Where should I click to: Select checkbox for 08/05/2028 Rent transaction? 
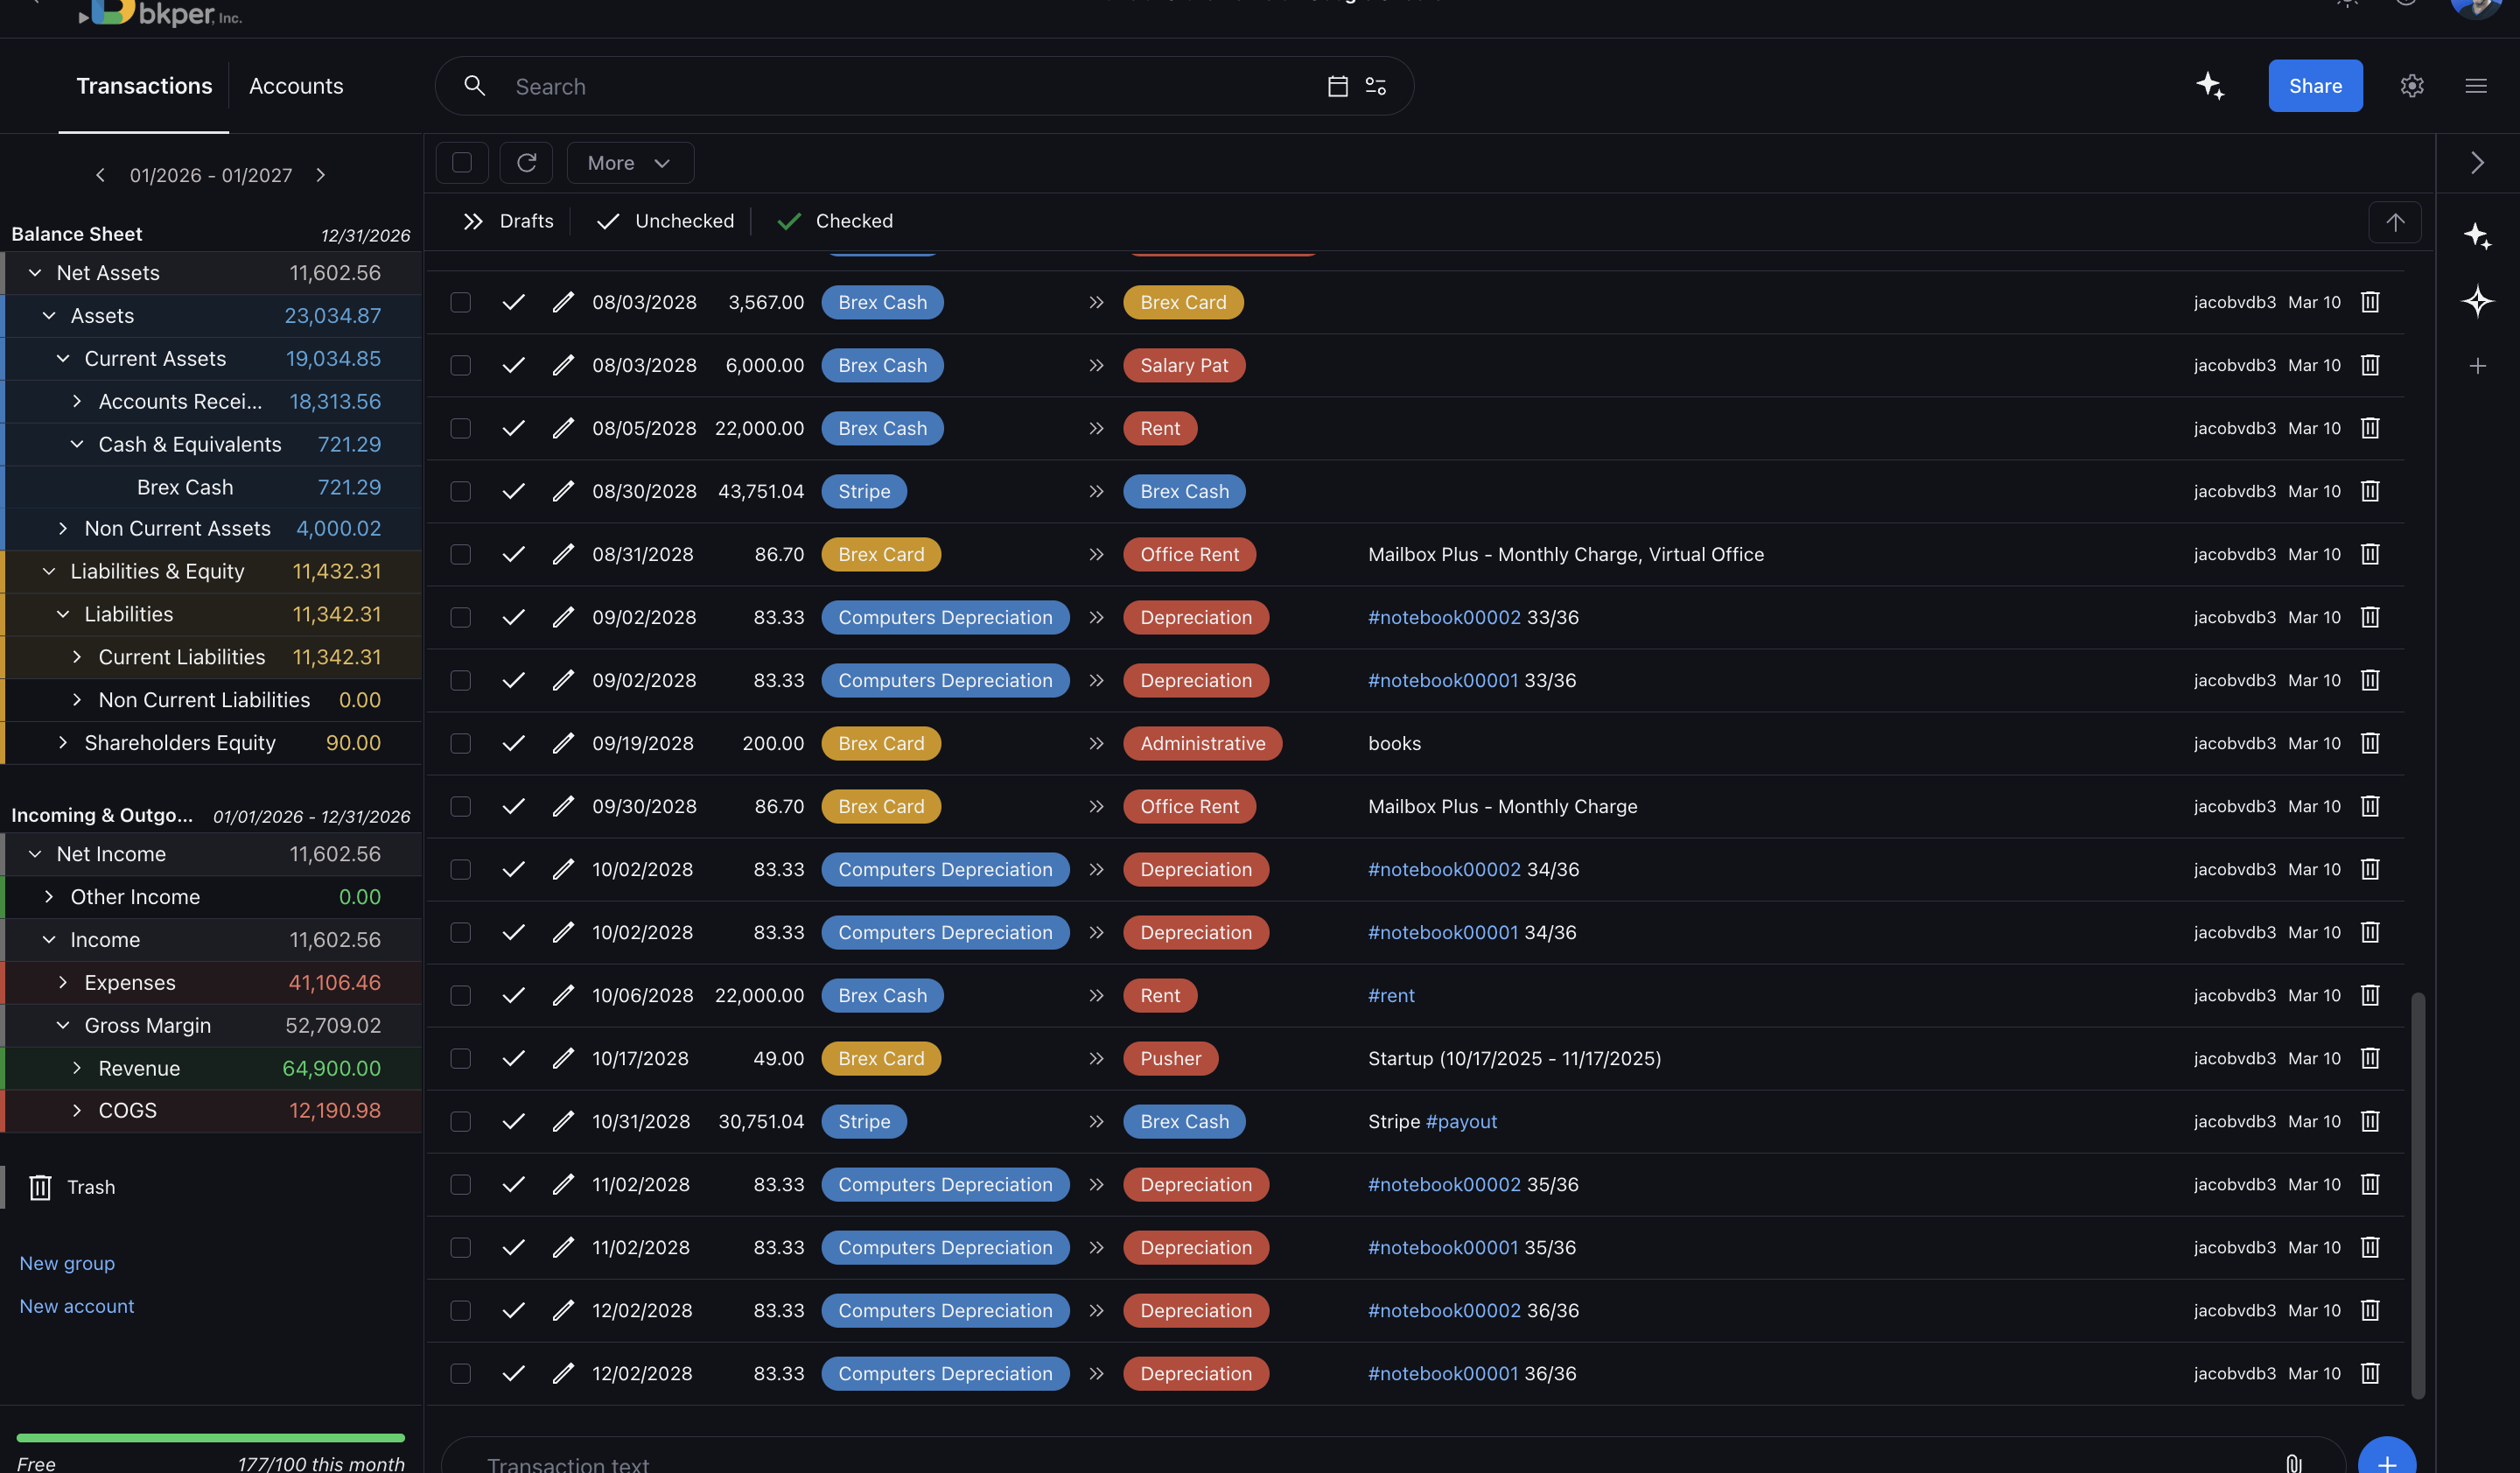tap(461, 428)
